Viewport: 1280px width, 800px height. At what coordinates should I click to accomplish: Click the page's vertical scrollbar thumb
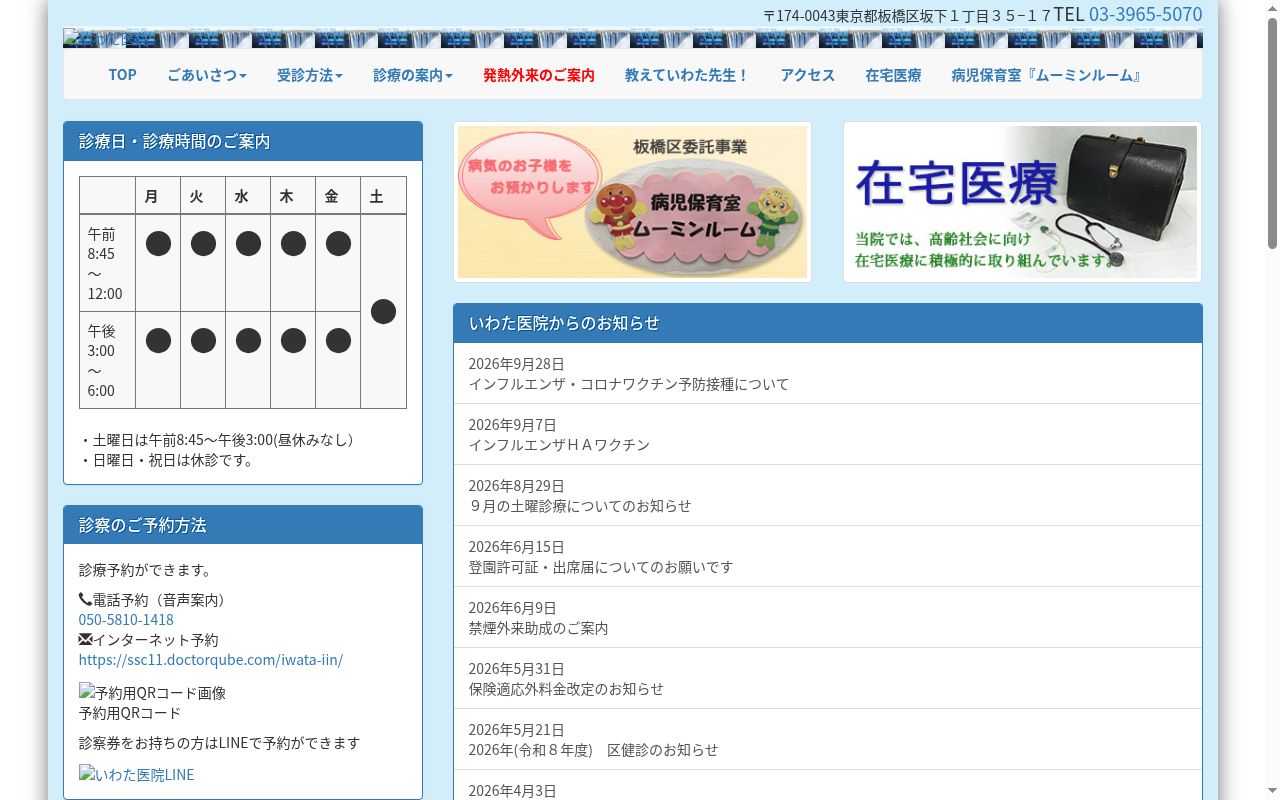pos(1272,132)
